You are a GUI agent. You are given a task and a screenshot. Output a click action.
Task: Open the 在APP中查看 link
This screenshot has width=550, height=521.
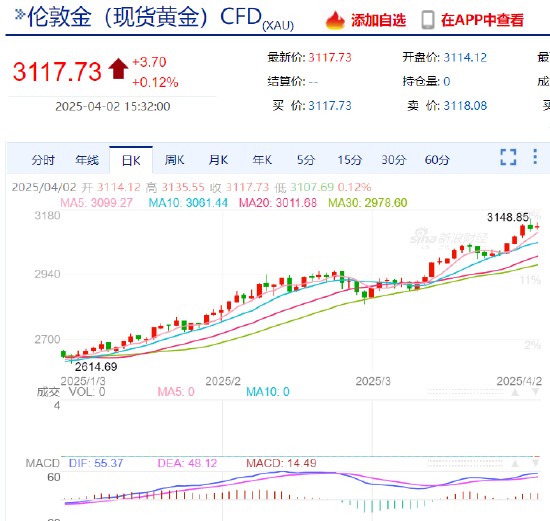point(482,20)
